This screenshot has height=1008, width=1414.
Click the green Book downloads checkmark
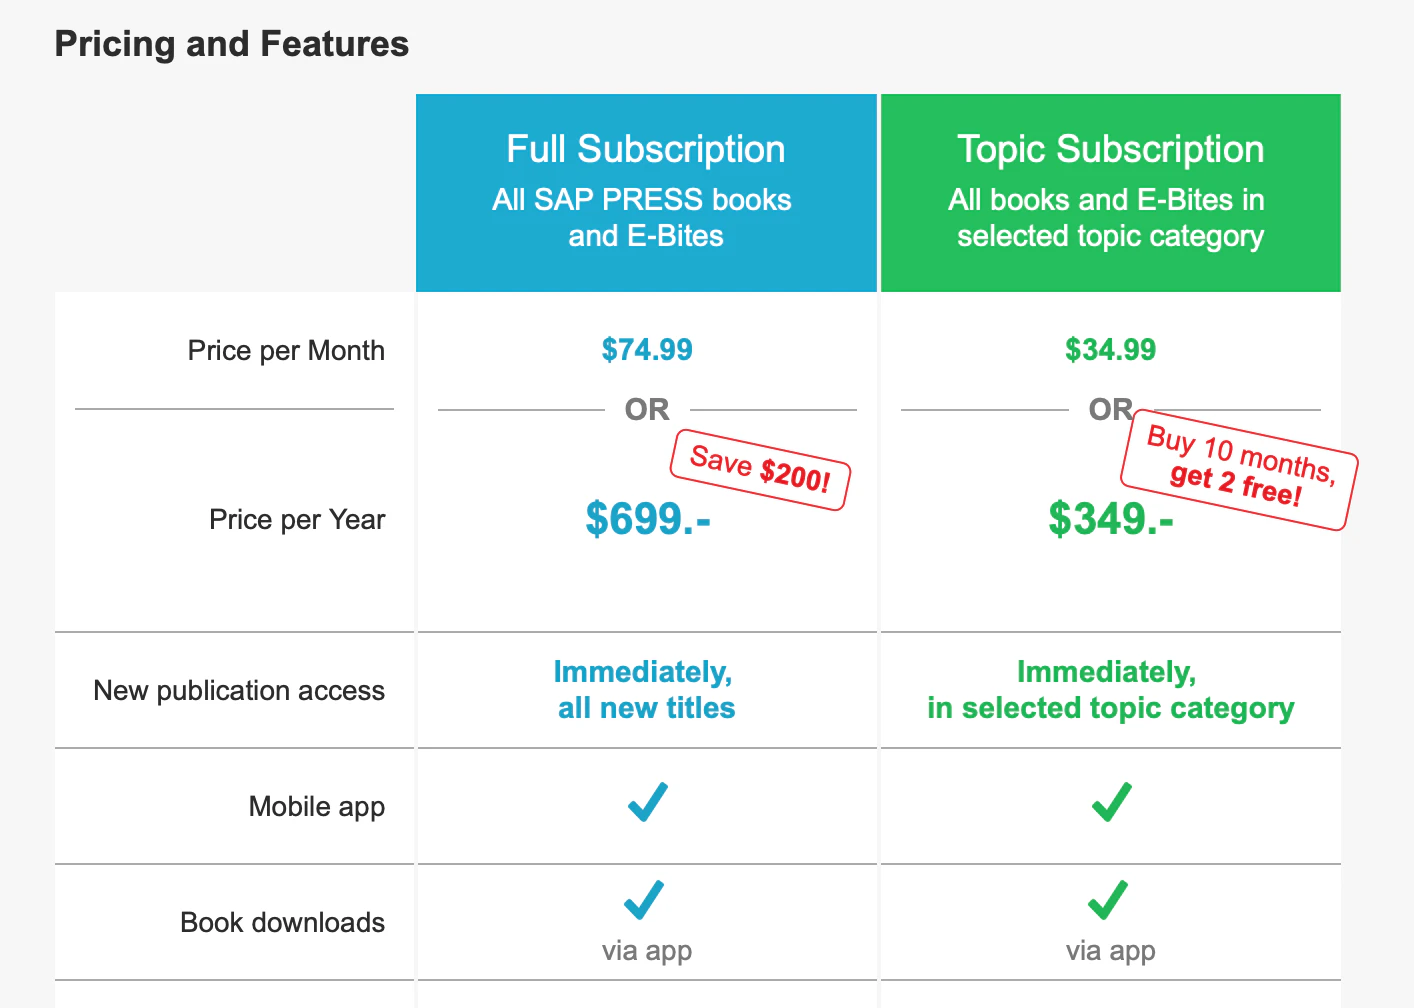click(x=1108, y=900)
